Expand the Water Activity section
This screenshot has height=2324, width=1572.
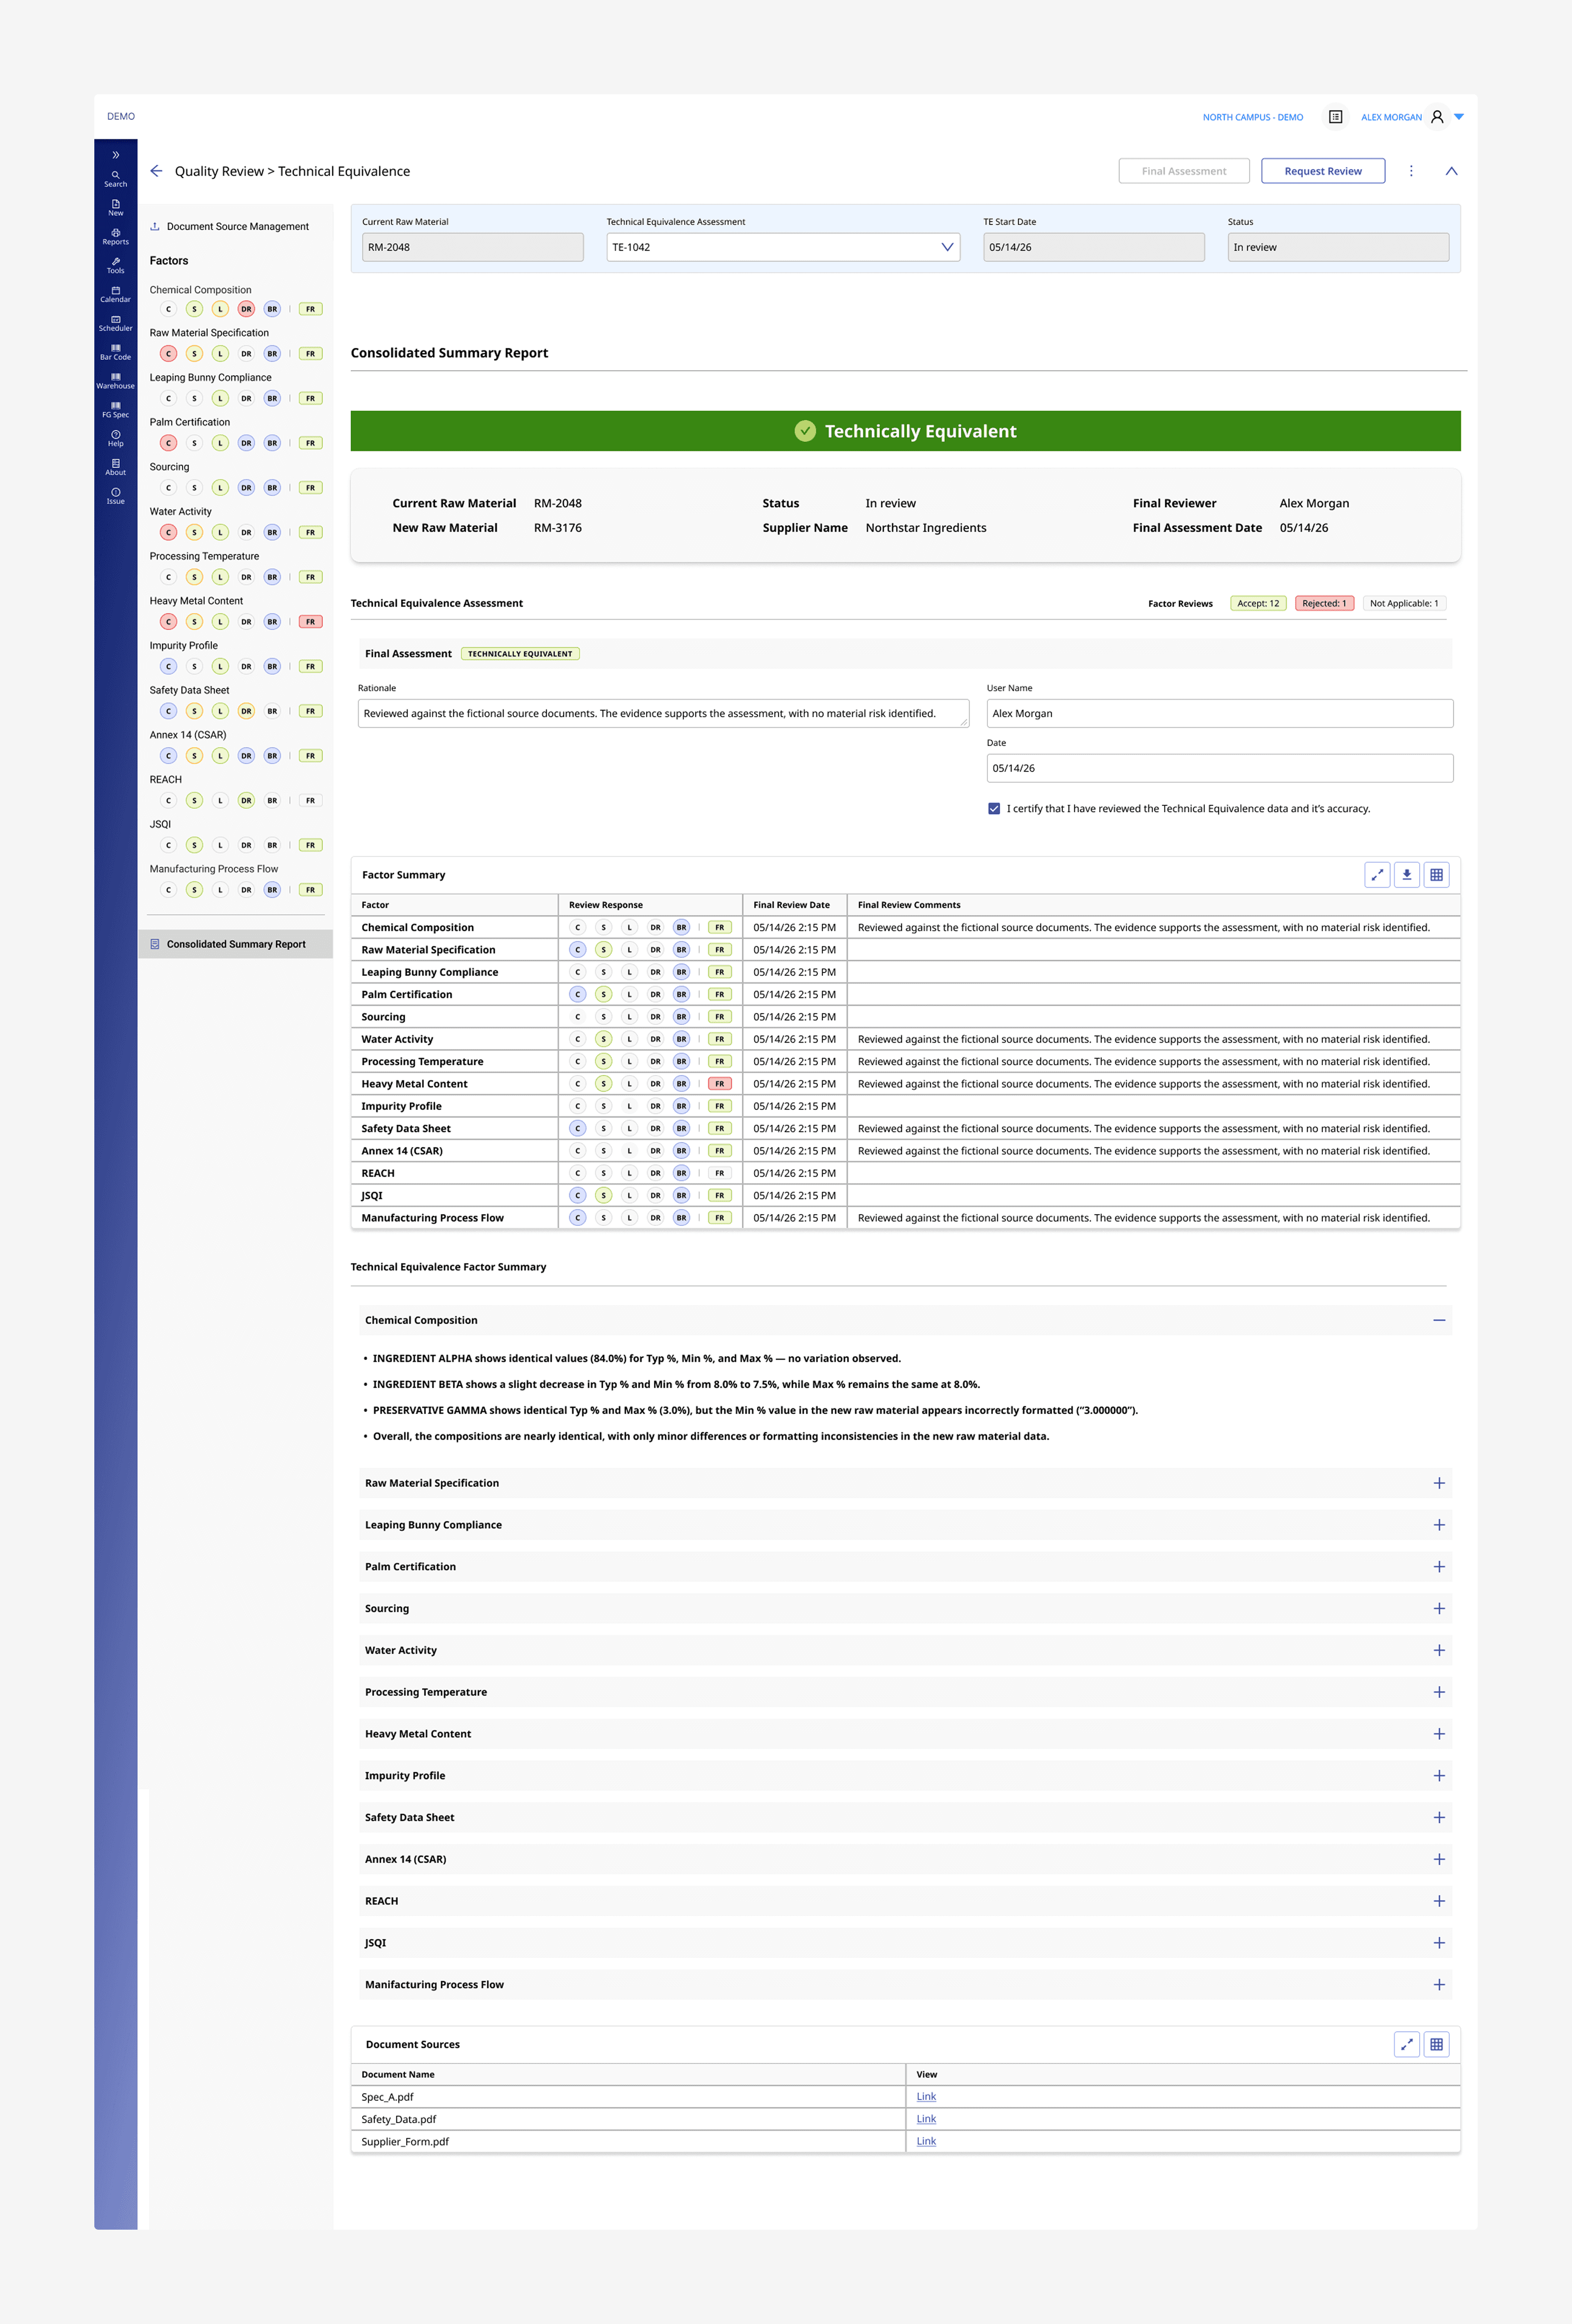click(x=1439, y=1650)
